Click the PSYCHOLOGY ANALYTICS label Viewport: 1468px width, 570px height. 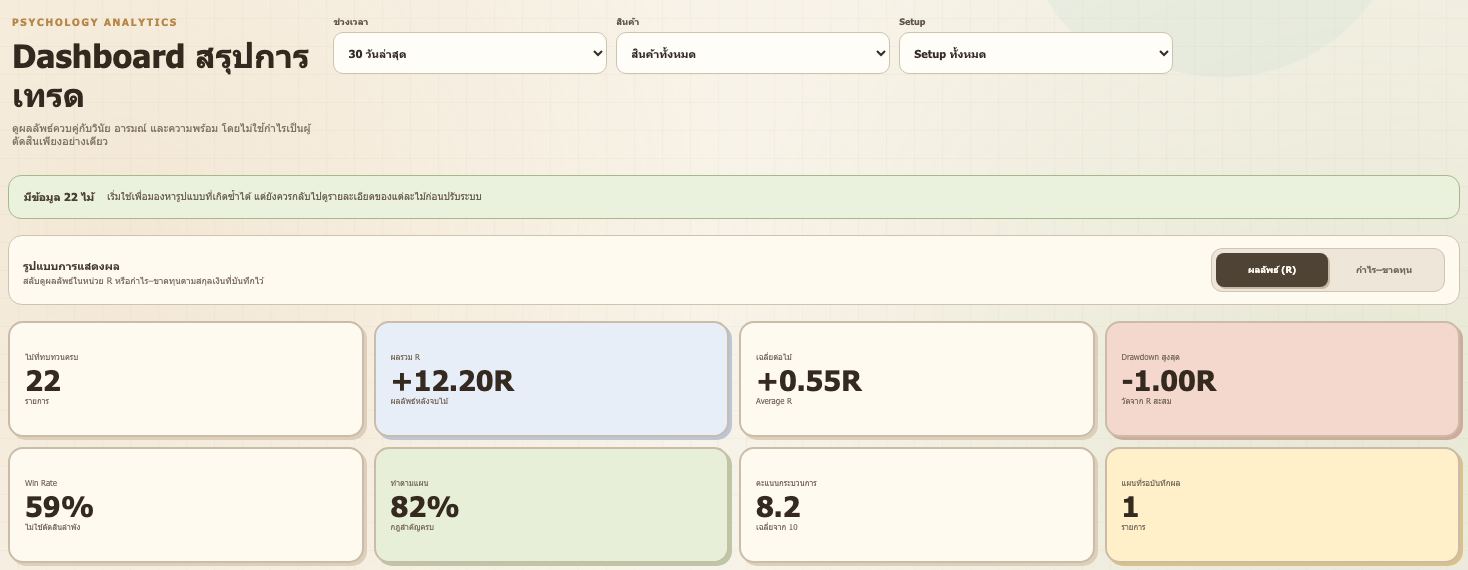coord(95,22)
